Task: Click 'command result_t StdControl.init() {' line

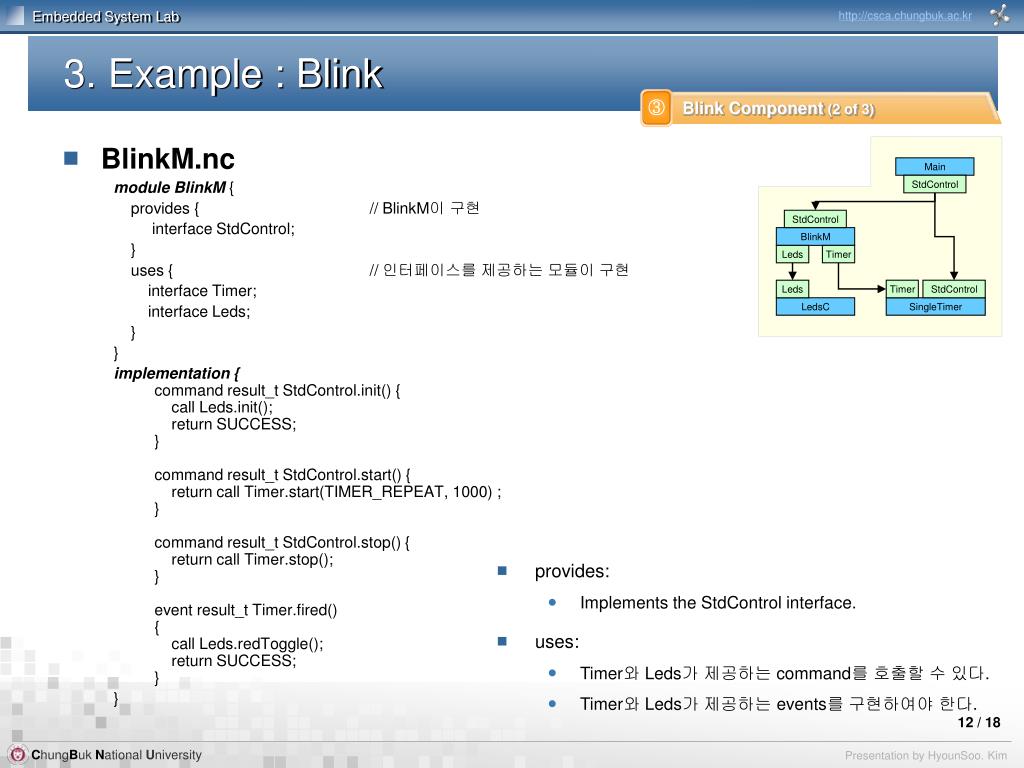Action: point(278,391)
